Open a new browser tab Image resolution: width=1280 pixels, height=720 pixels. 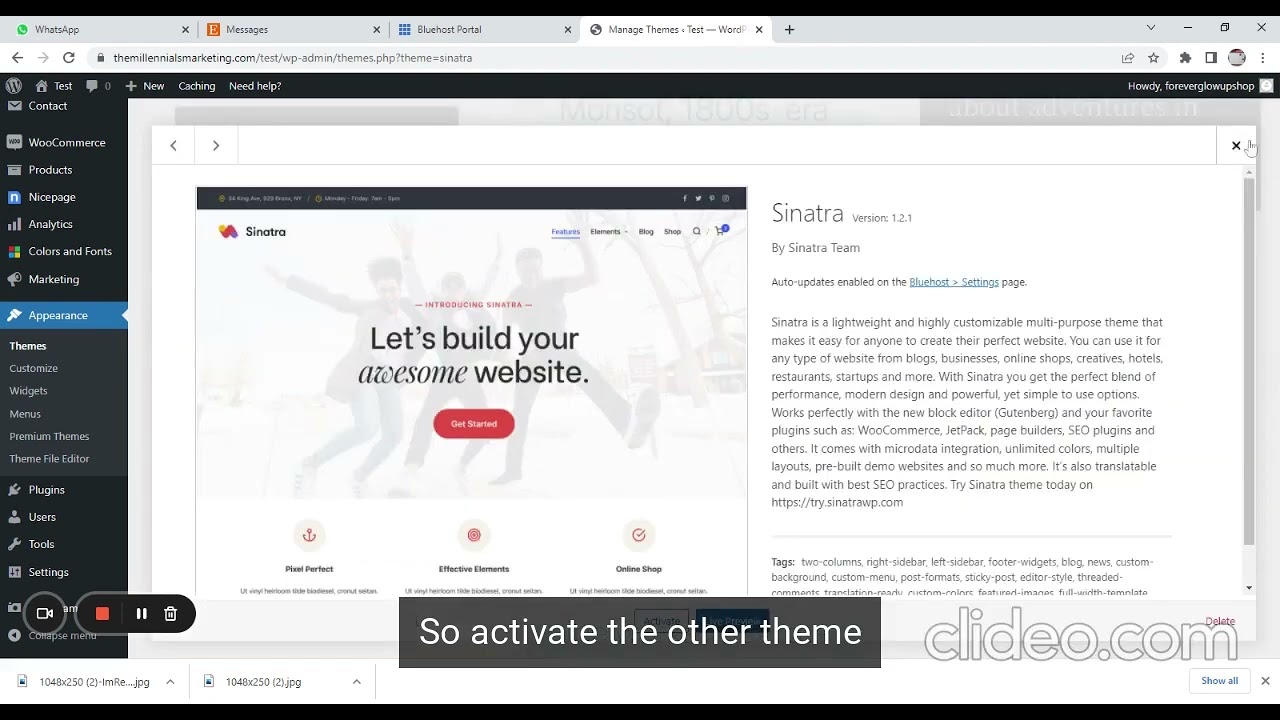pos(789,30)
